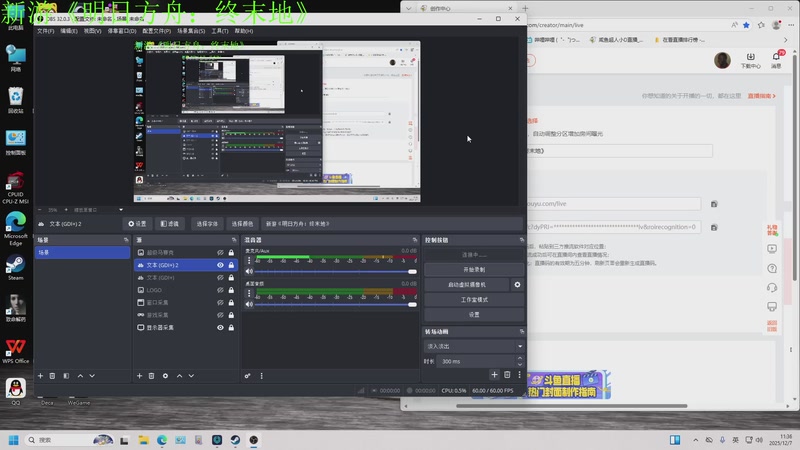Delete the selected scene with trash icon
Screen dimensions: 800x450
tap(52, 376)
